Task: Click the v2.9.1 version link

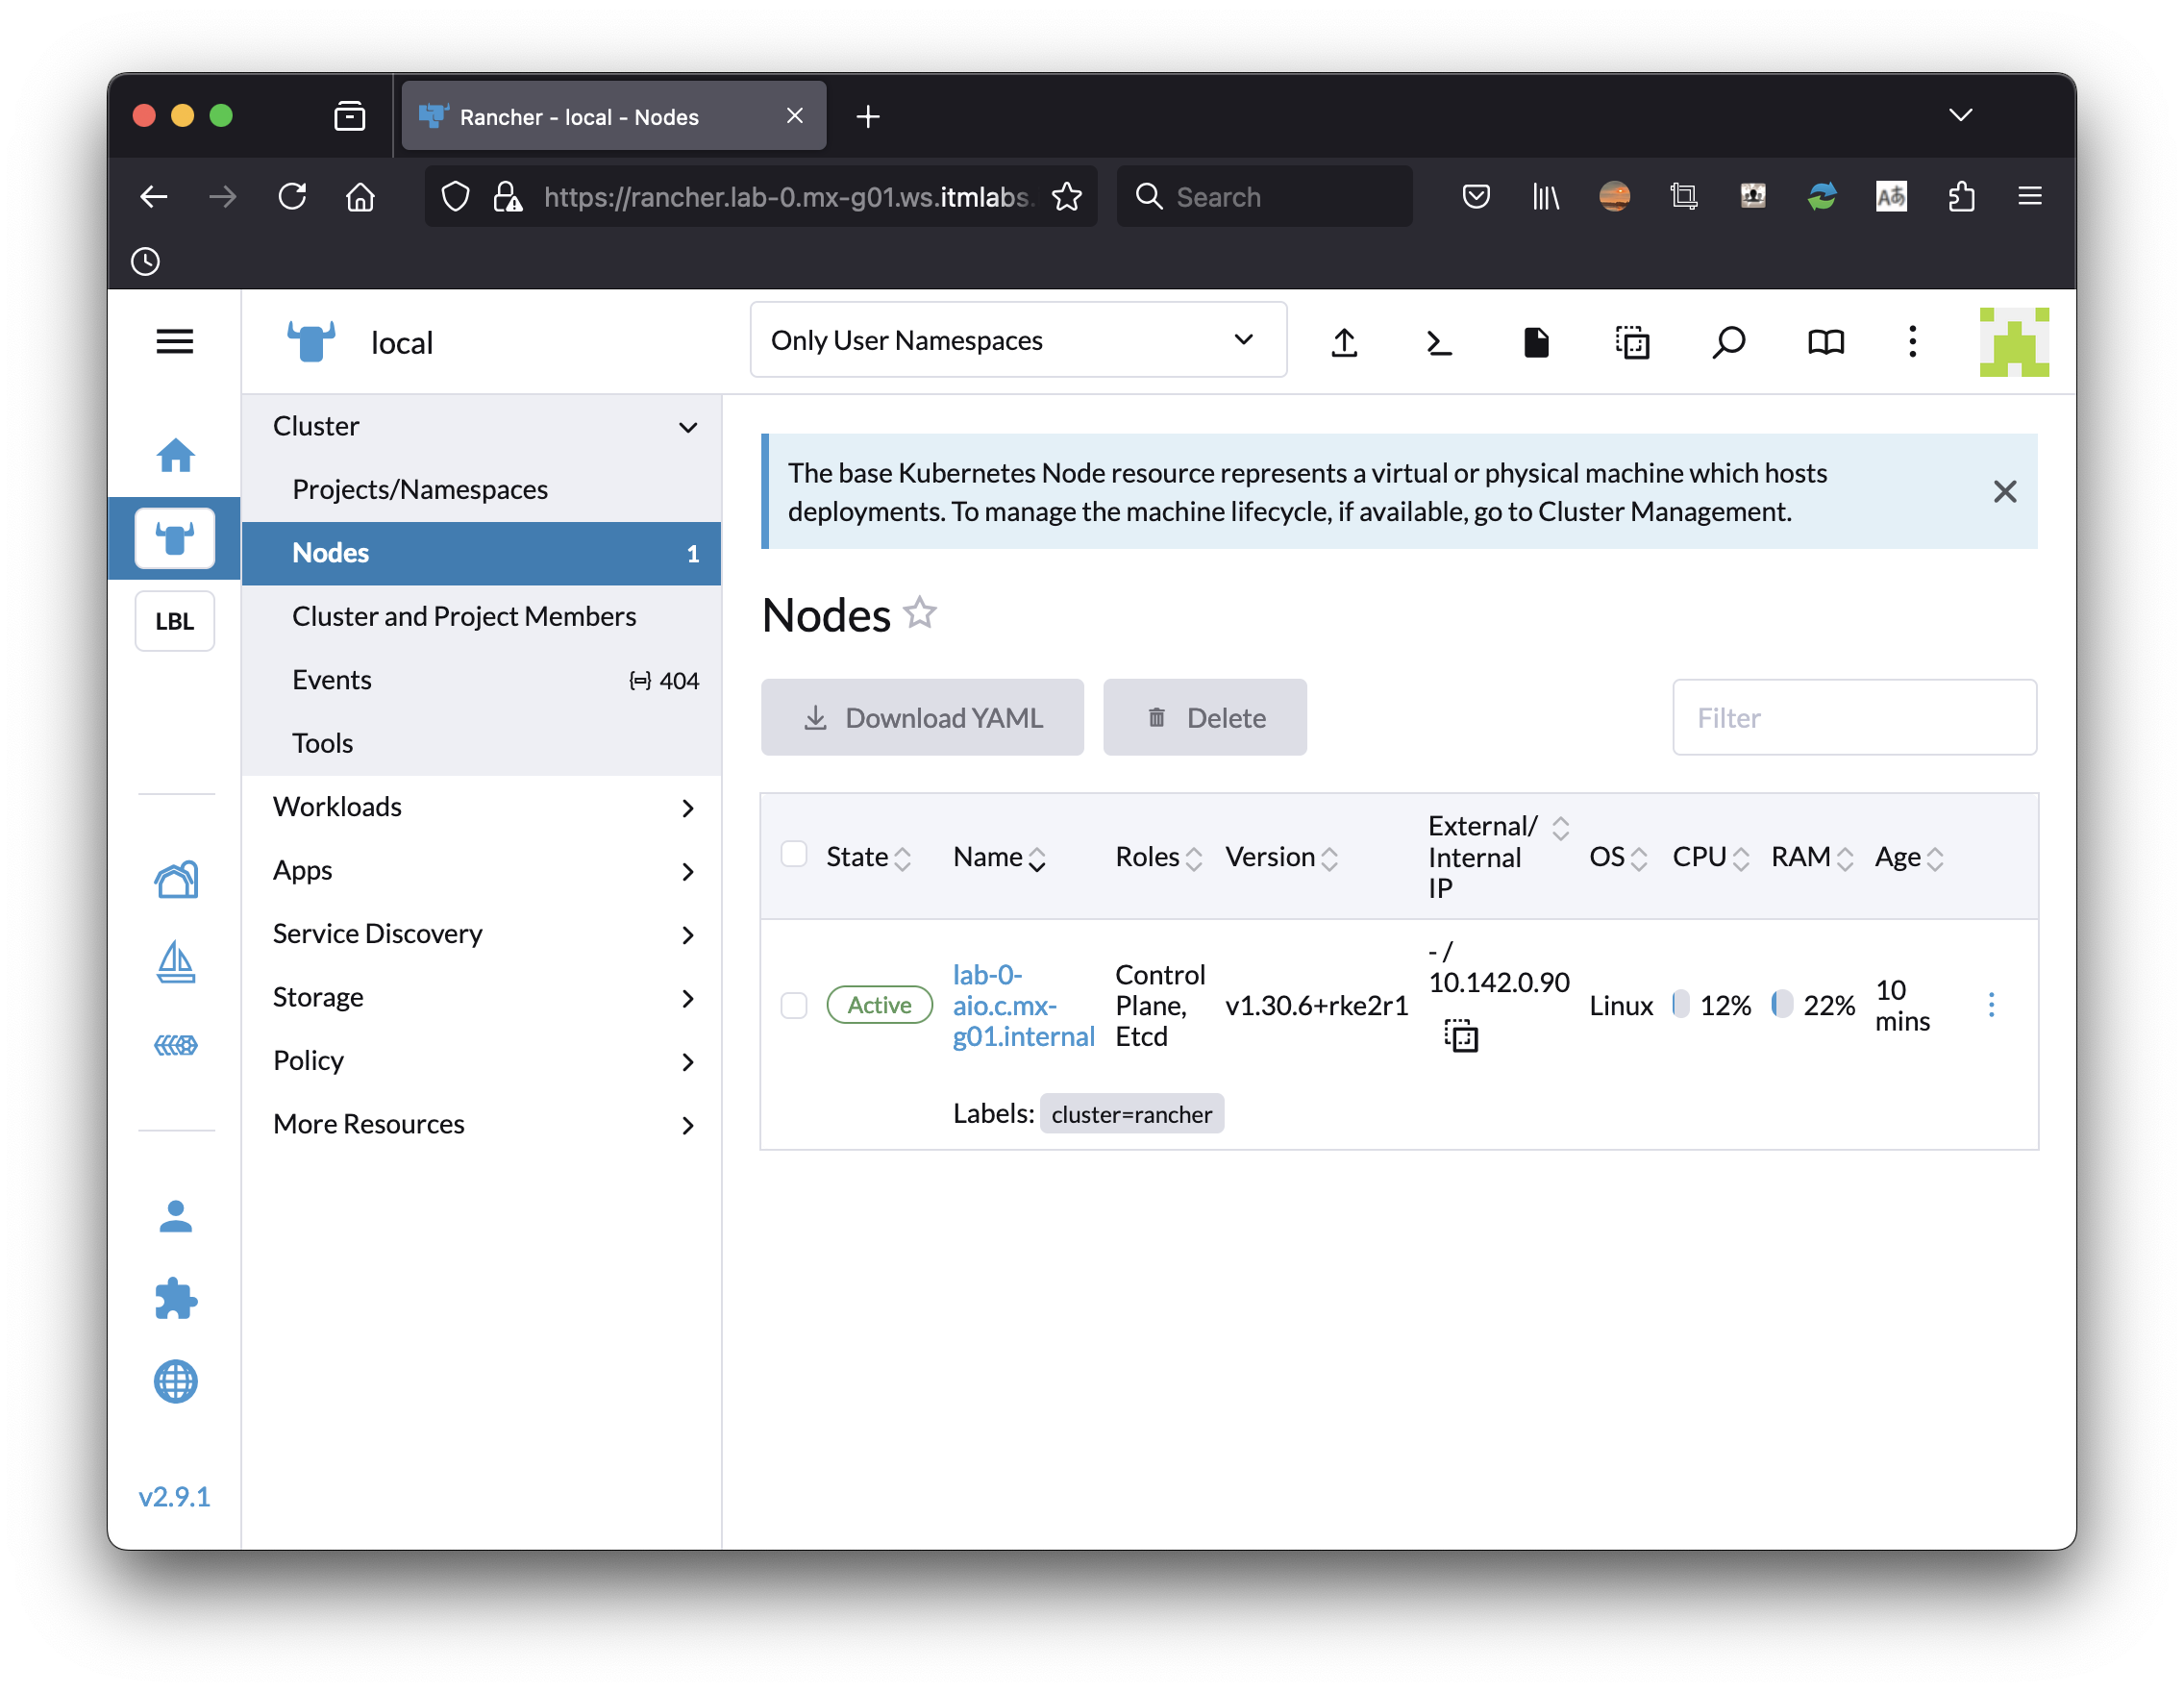Action: (174, 1496)
